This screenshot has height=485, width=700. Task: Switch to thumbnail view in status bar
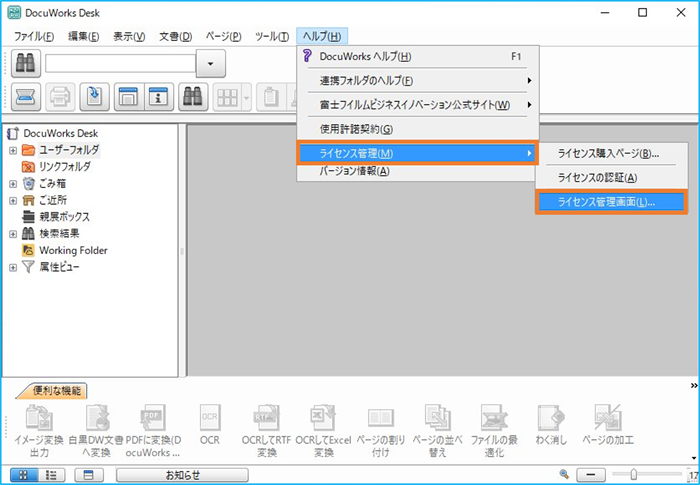tap(23, 475)
